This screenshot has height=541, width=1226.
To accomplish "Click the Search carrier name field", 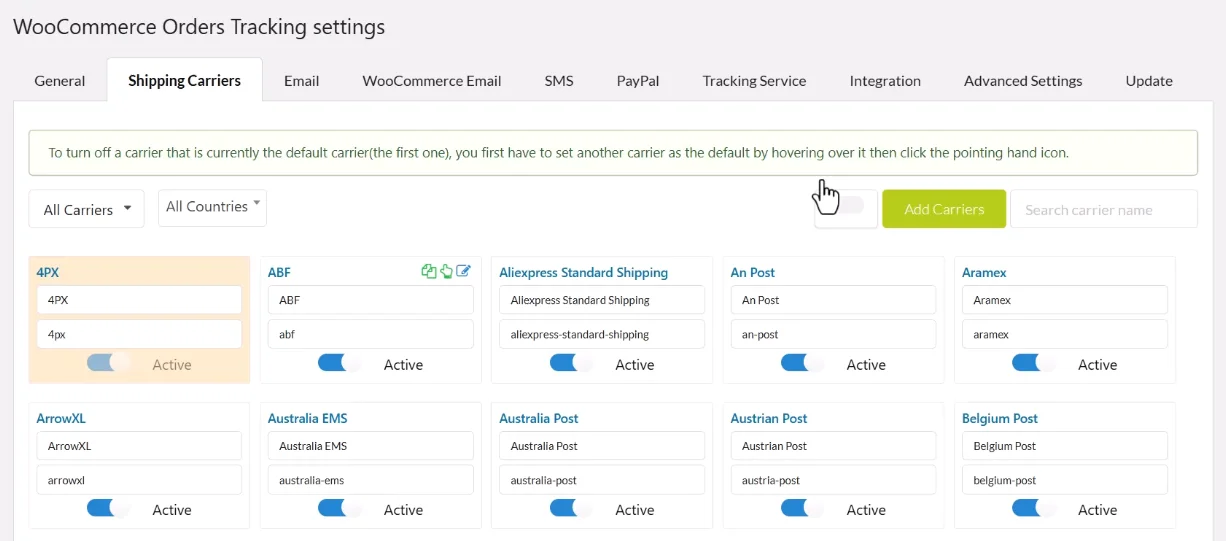I will [x=1104, y=209].
